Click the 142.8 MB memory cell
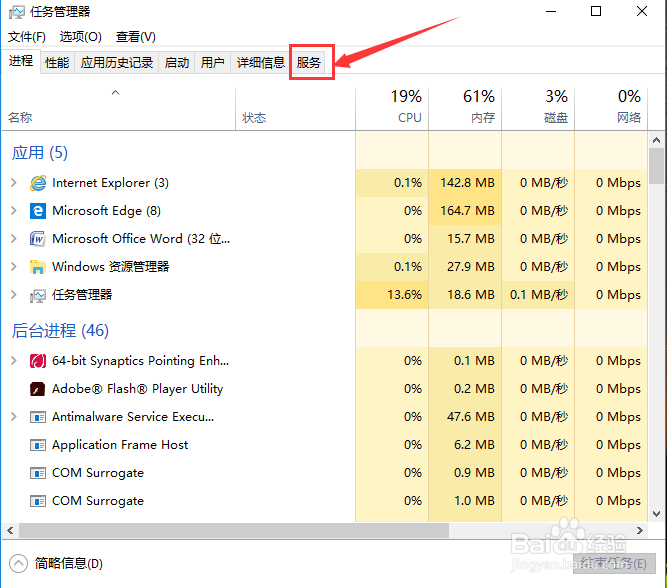Viewport: 667px width, 588px height. [465, 183]
